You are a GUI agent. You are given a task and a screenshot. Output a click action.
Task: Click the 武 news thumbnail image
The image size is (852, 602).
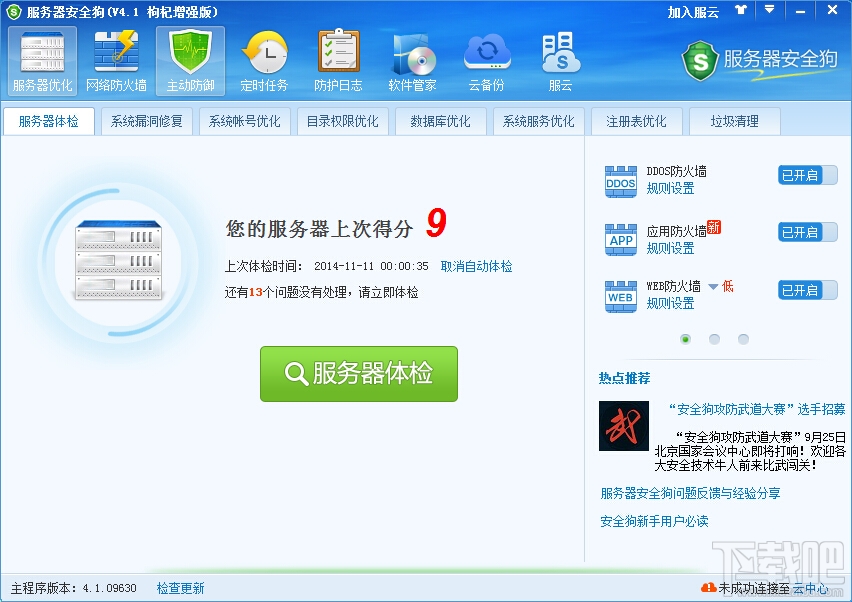click(624, 426)
